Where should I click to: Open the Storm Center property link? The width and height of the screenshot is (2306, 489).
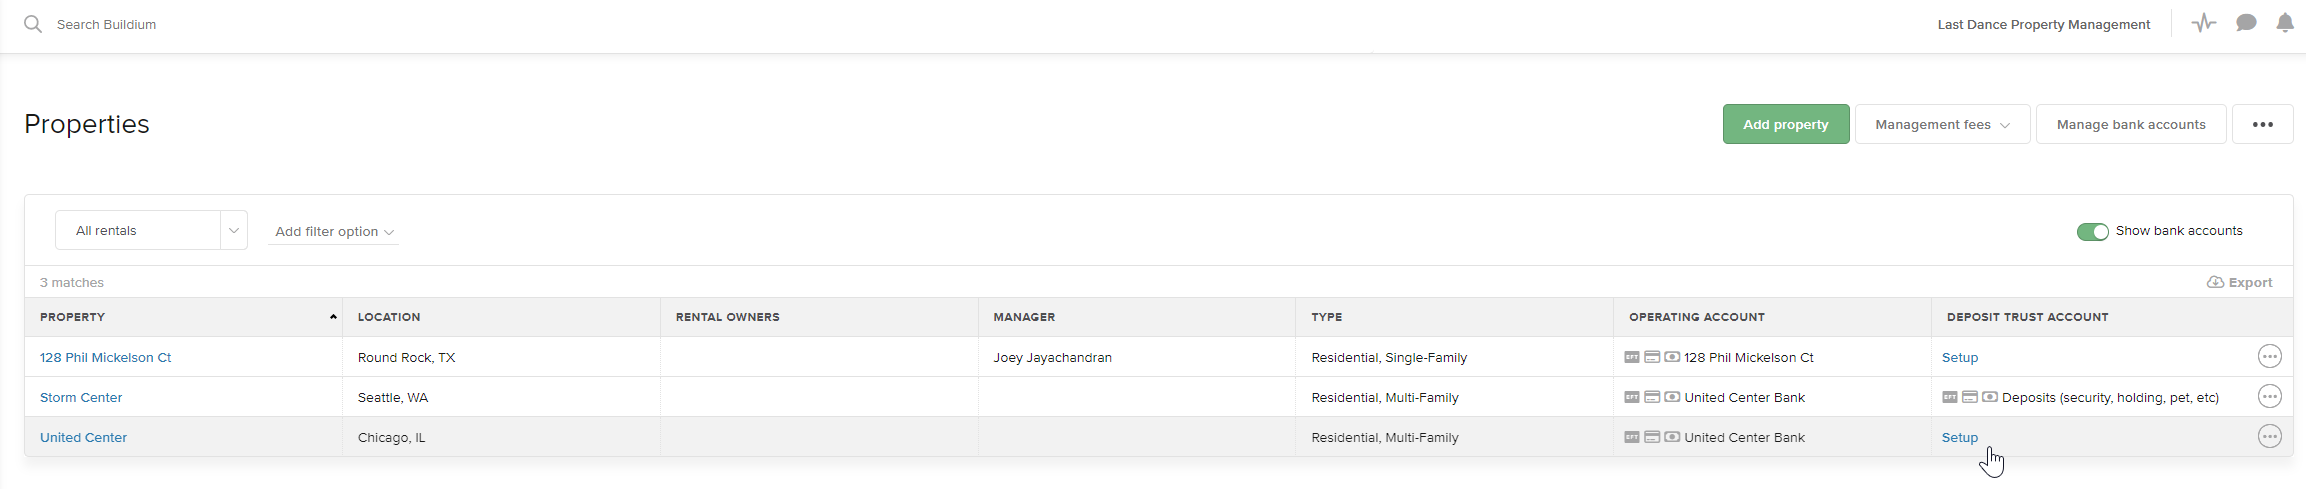coord(81,398)
